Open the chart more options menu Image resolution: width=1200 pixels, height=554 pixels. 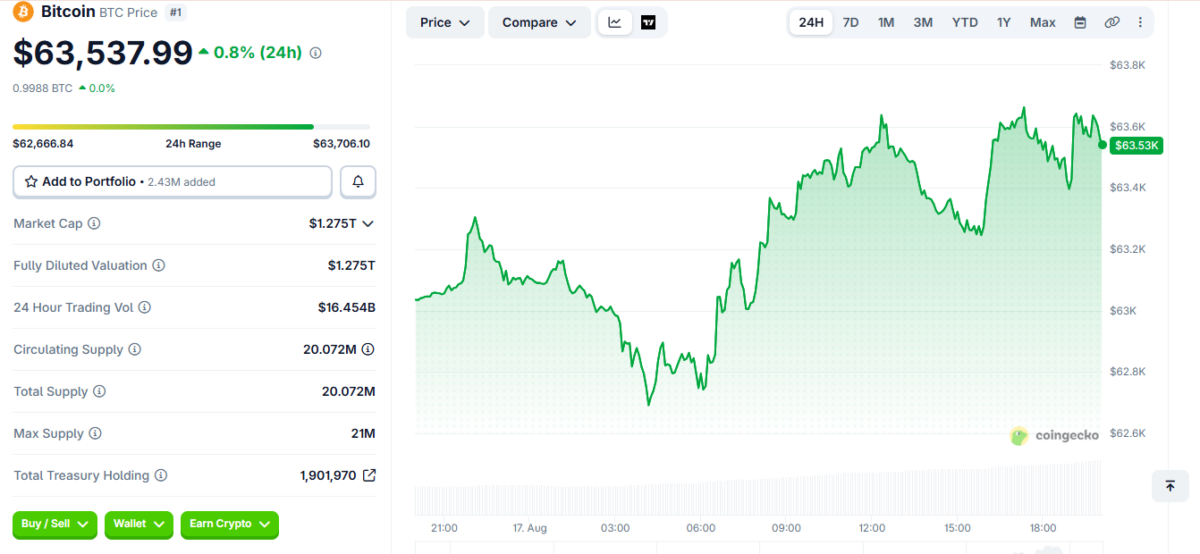(1141, 22)
